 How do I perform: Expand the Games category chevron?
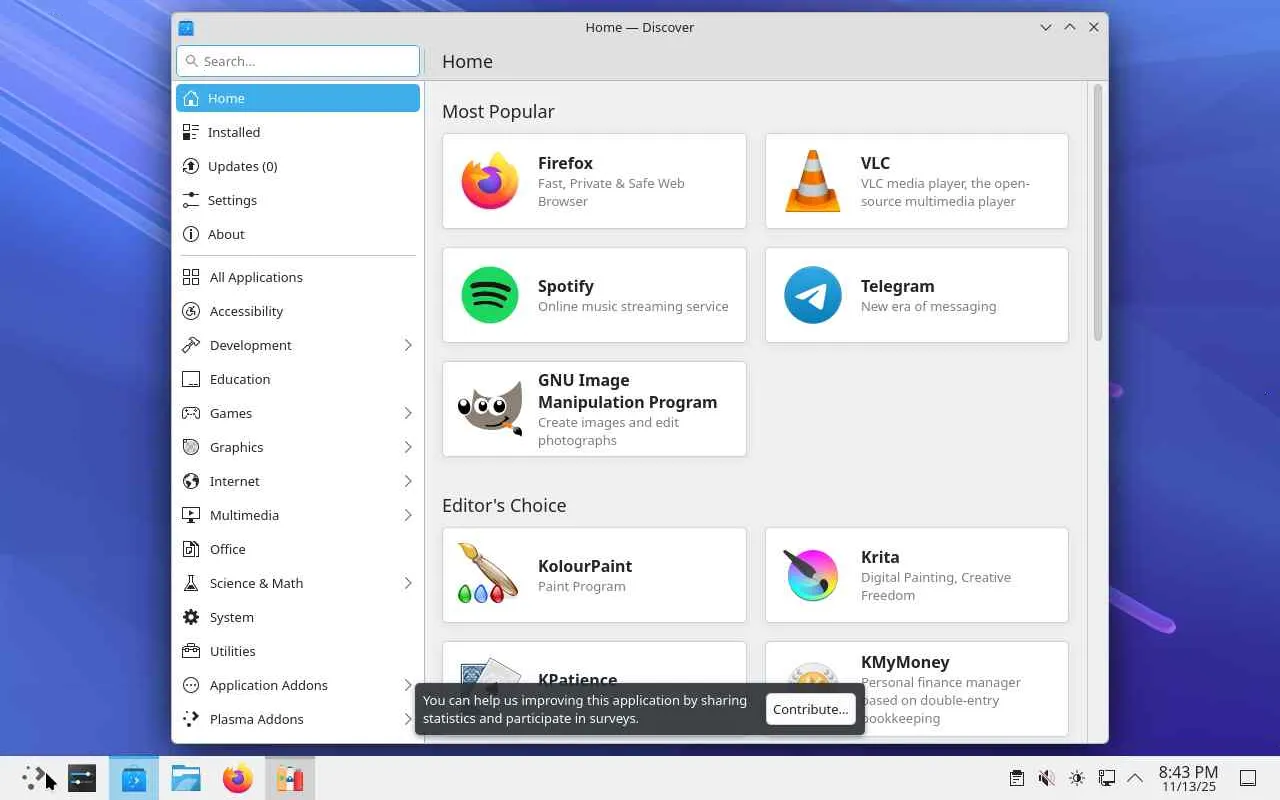click(x=408, y=413)
